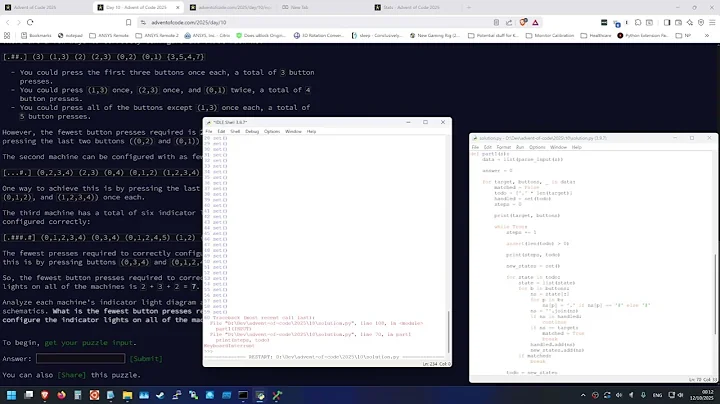Toggle the browser sidebar panel icon

click(667, 22)
